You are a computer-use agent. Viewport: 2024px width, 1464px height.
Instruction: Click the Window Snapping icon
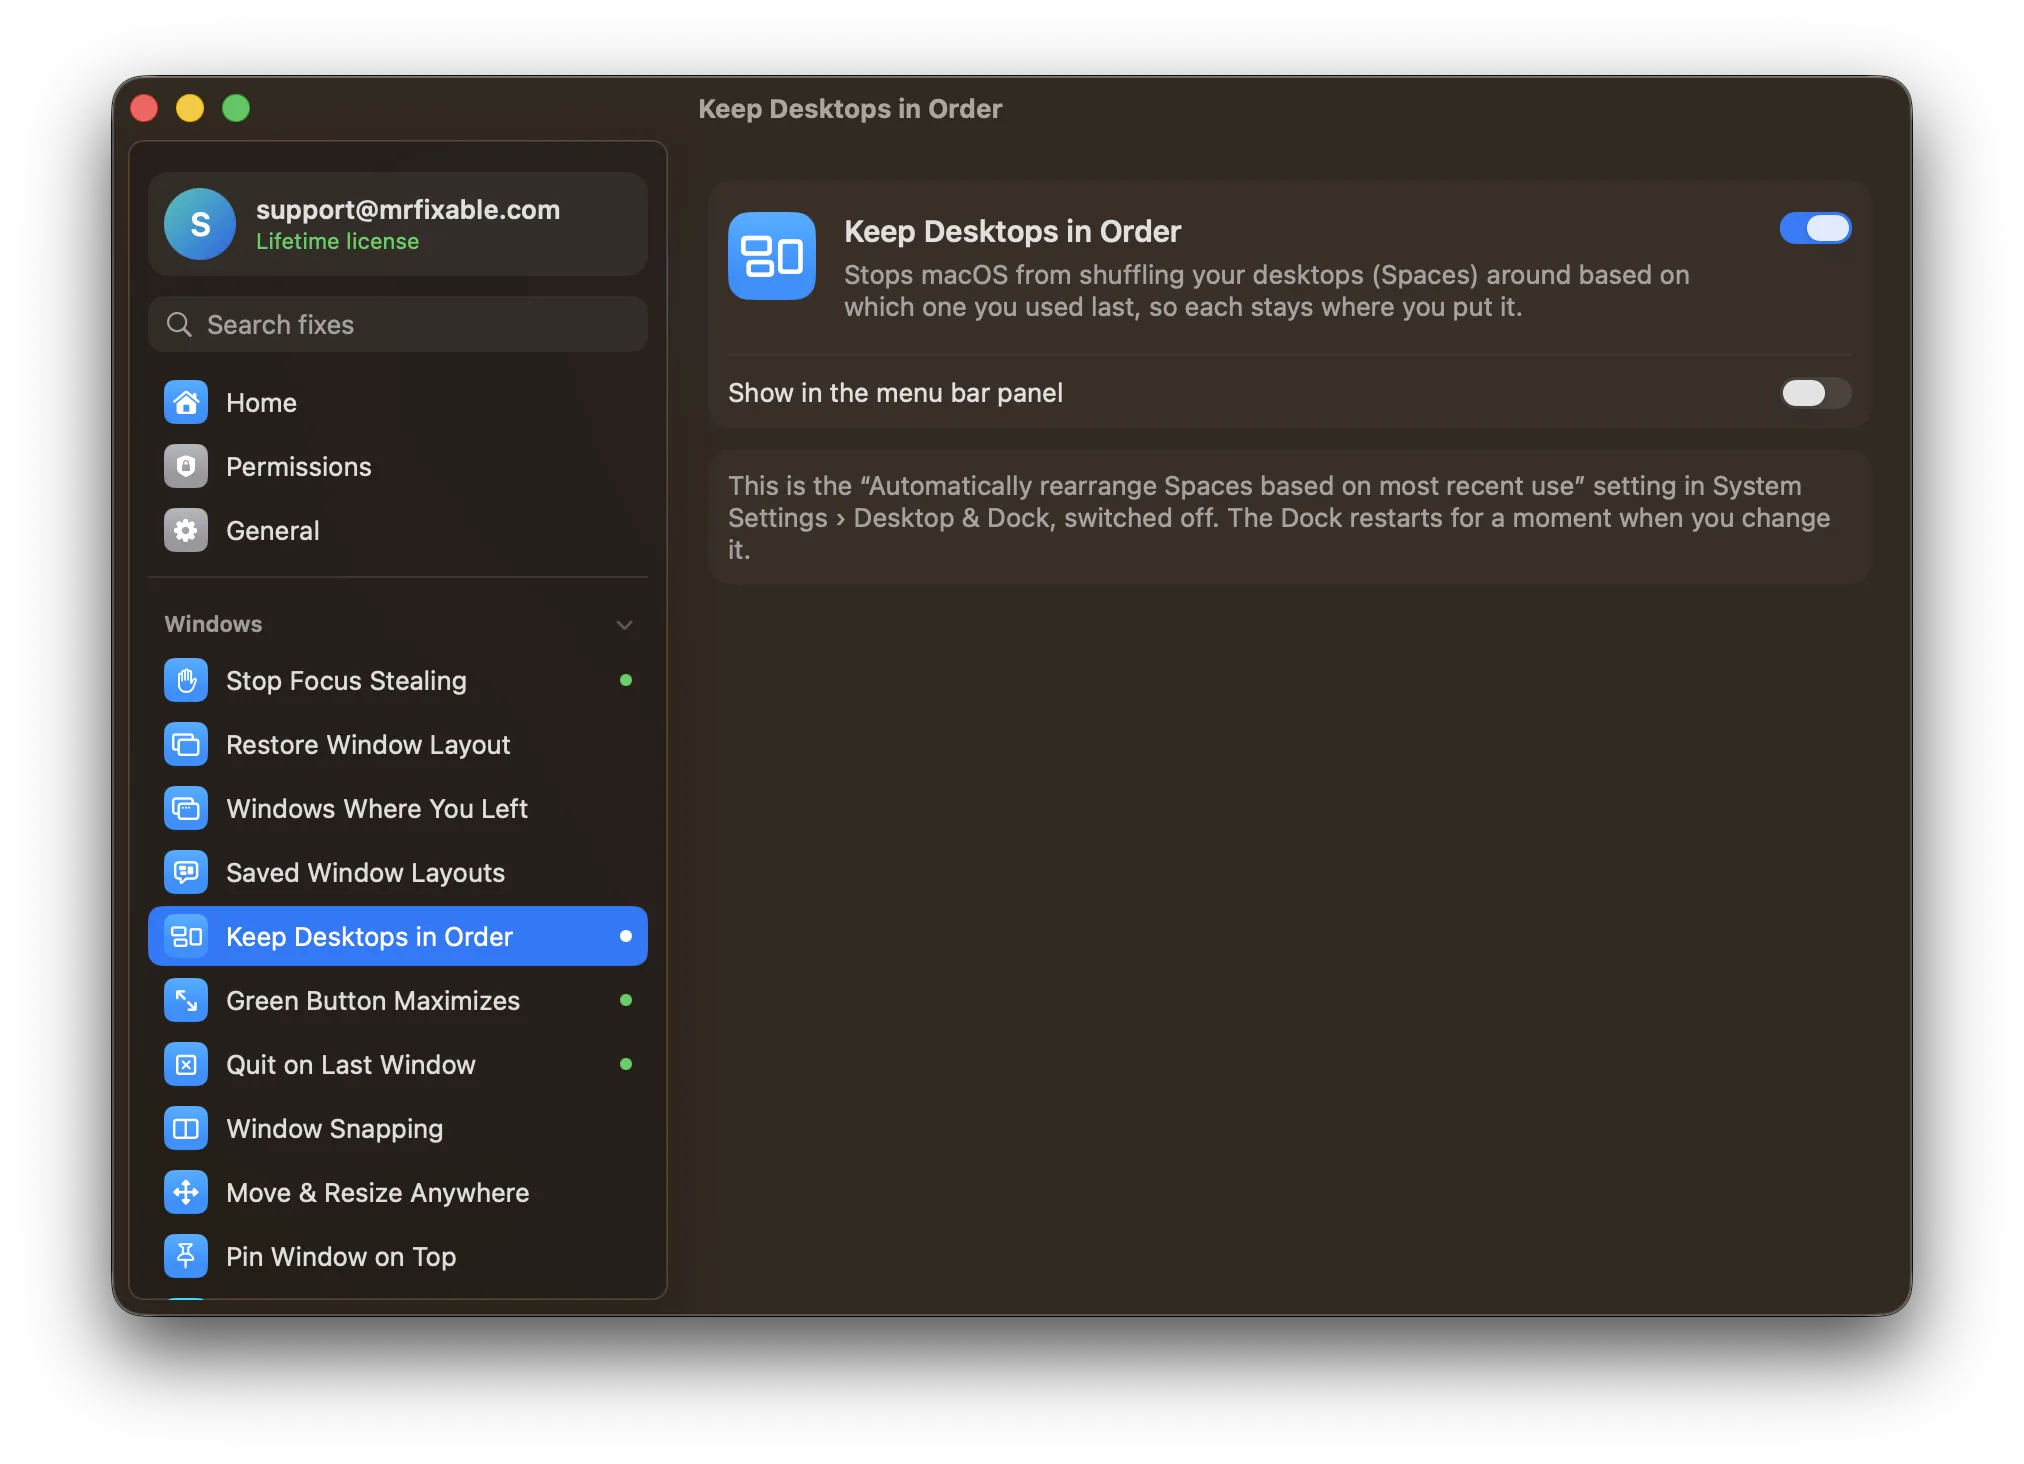coord(186,1129)
